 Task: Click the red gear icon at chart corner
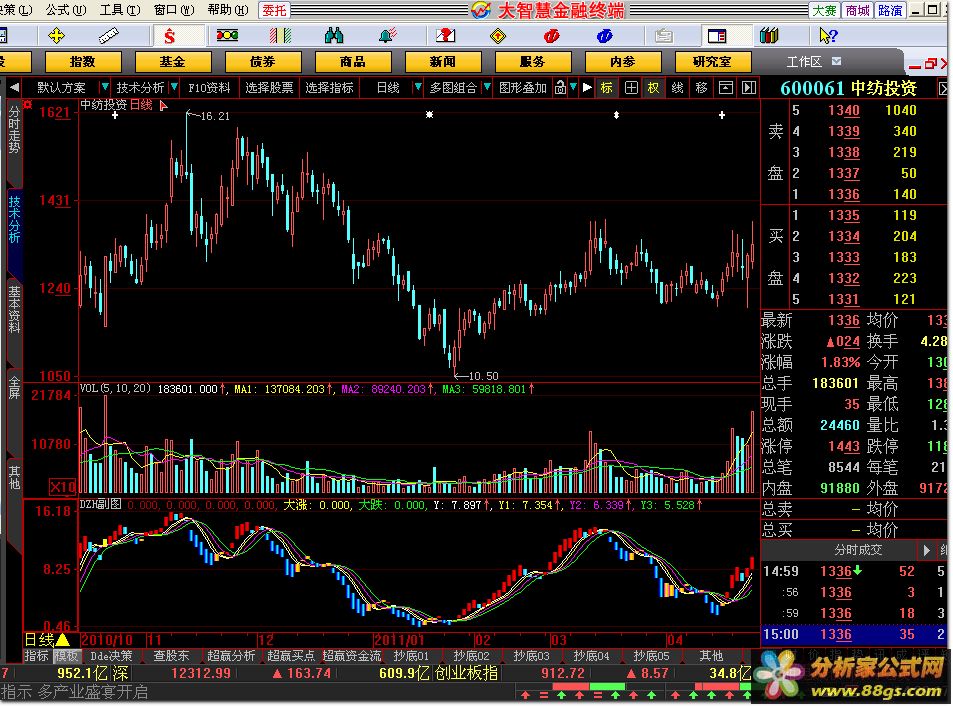[27, 105]
